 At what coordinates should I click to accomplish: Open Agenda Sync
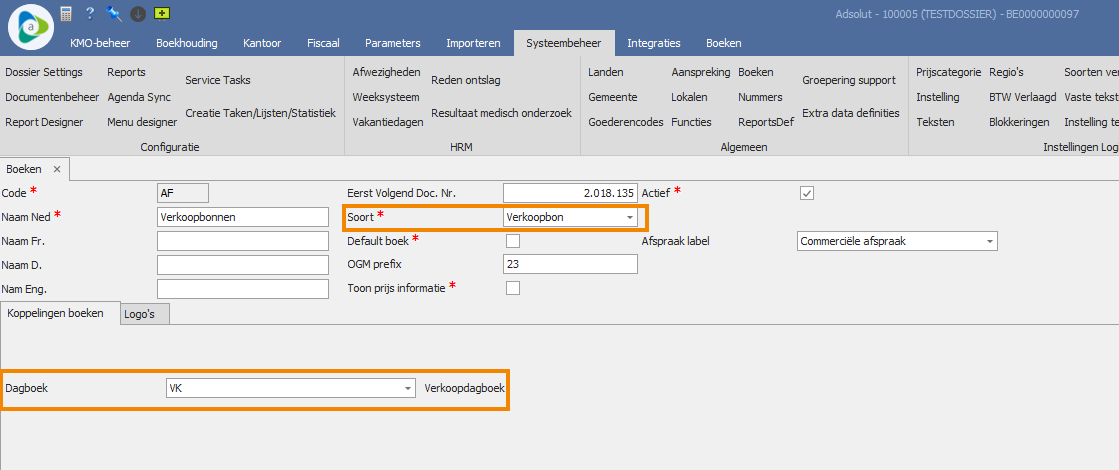pyautogui.click(x=139, y=97)
